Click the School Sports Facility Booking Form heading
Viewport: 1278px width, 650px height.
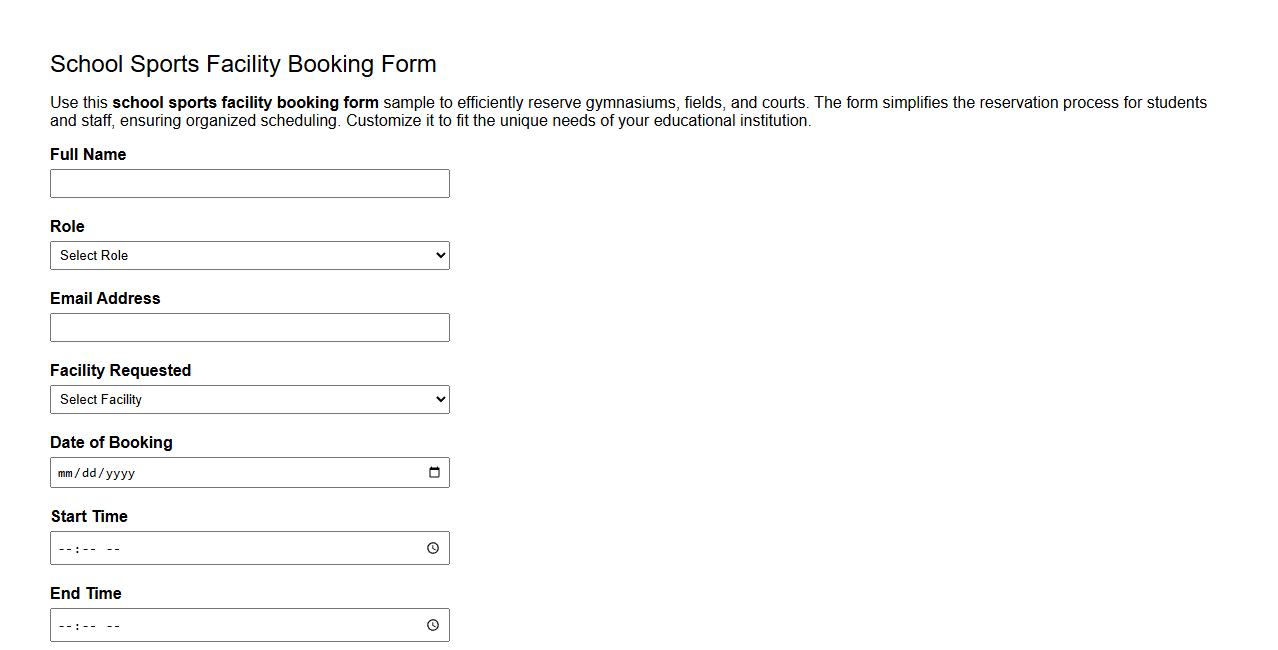[x=243, y=63]
